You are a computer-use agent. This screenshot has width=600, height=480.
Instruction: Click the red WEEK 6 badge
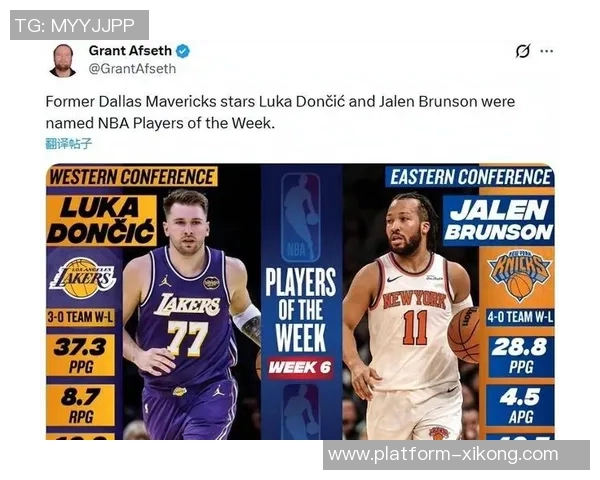(300, 367)
